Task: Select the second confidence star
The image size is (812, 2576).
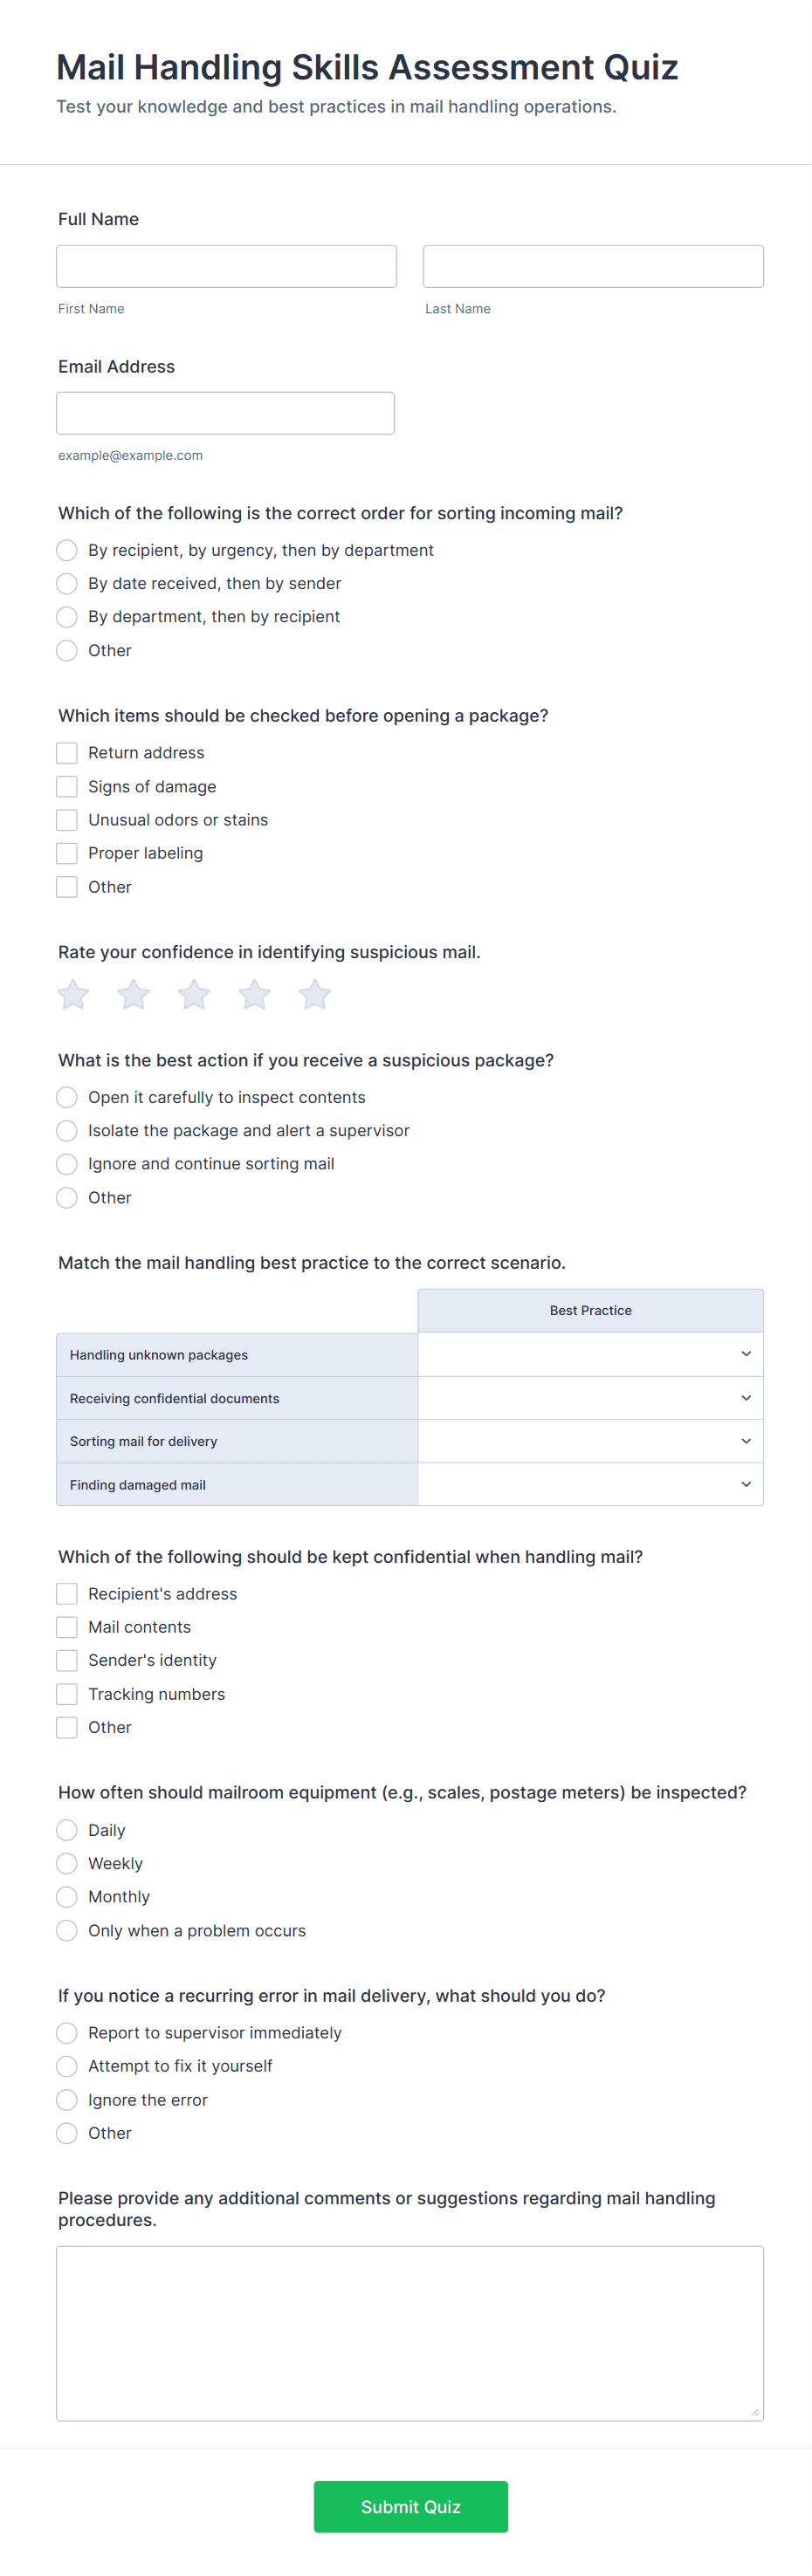Action: click(134, 994)
